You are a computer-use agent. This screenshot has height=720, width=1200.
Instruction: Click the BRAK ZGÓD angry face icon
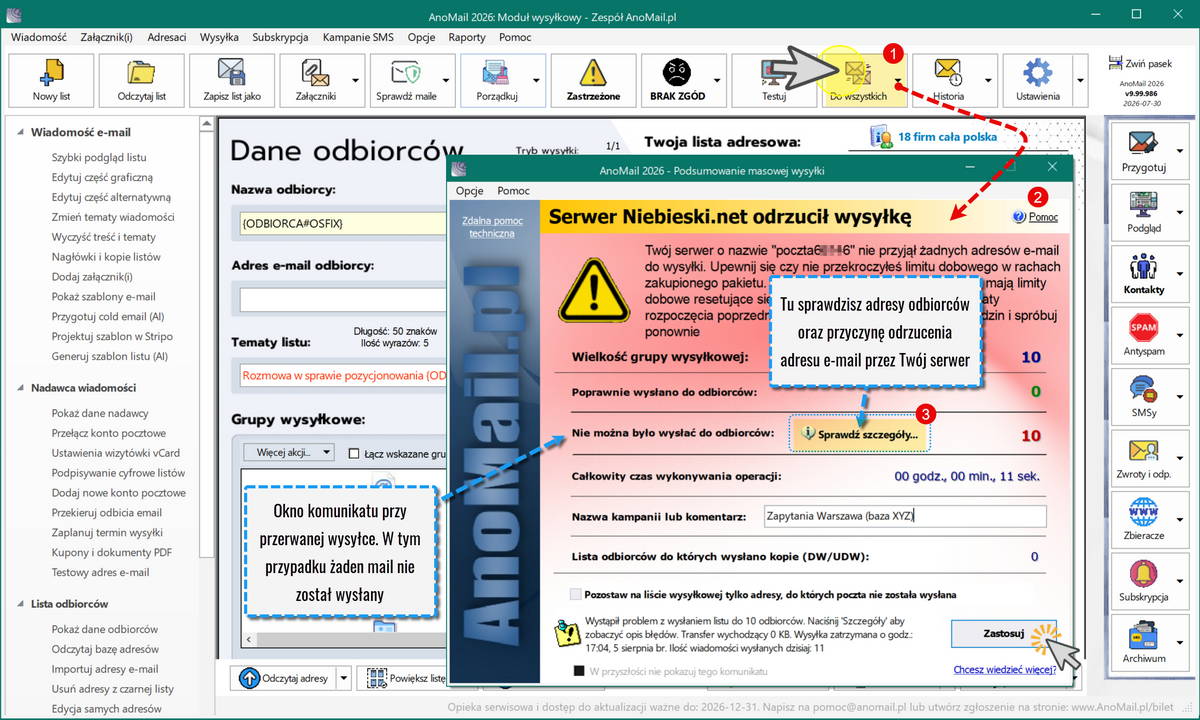click(678, 72)
